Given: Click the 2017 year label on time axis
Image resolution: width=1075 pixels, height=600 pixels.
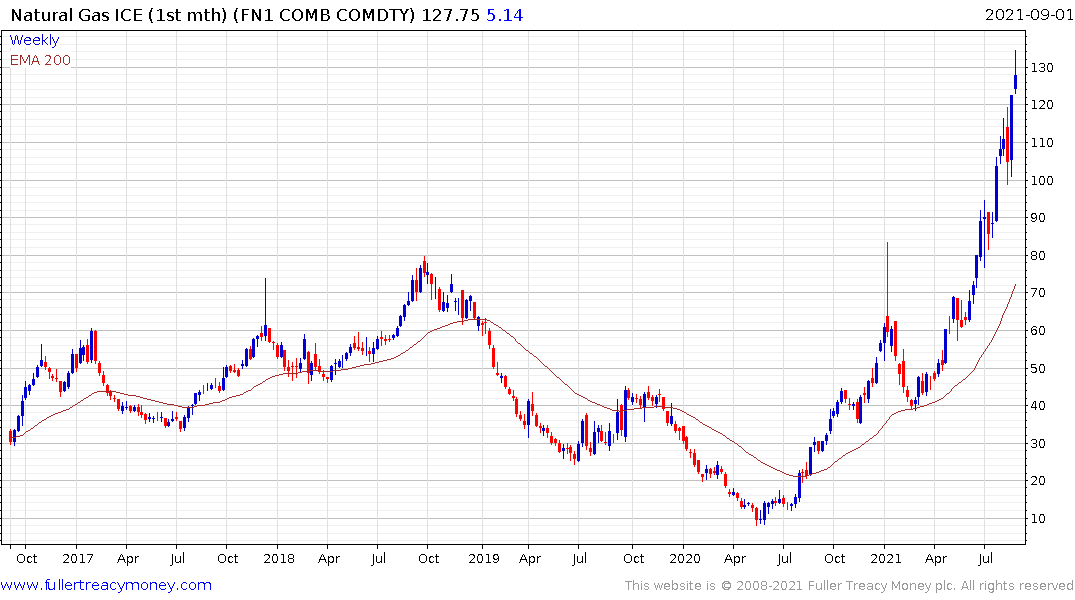Looking at the screenshot, I should (x=77, y=558).
